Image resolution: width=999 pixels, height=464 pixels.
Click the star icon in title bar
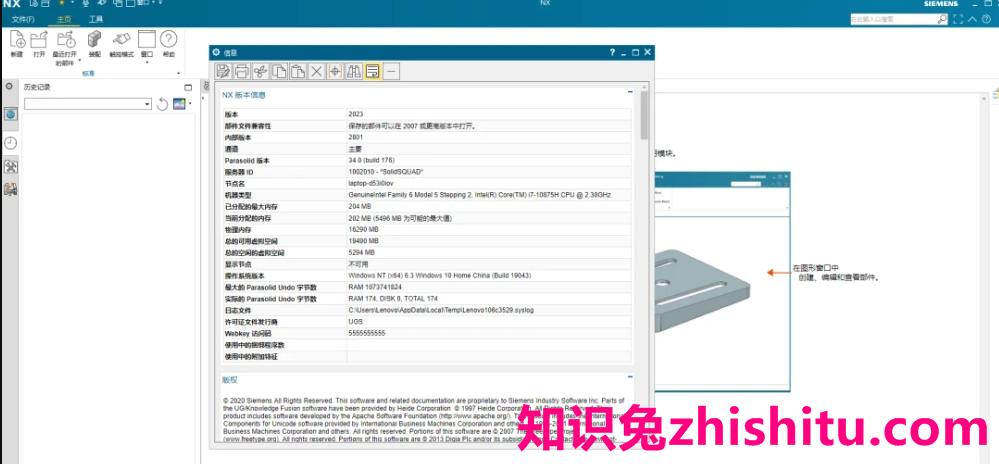[x=62, y=4]
